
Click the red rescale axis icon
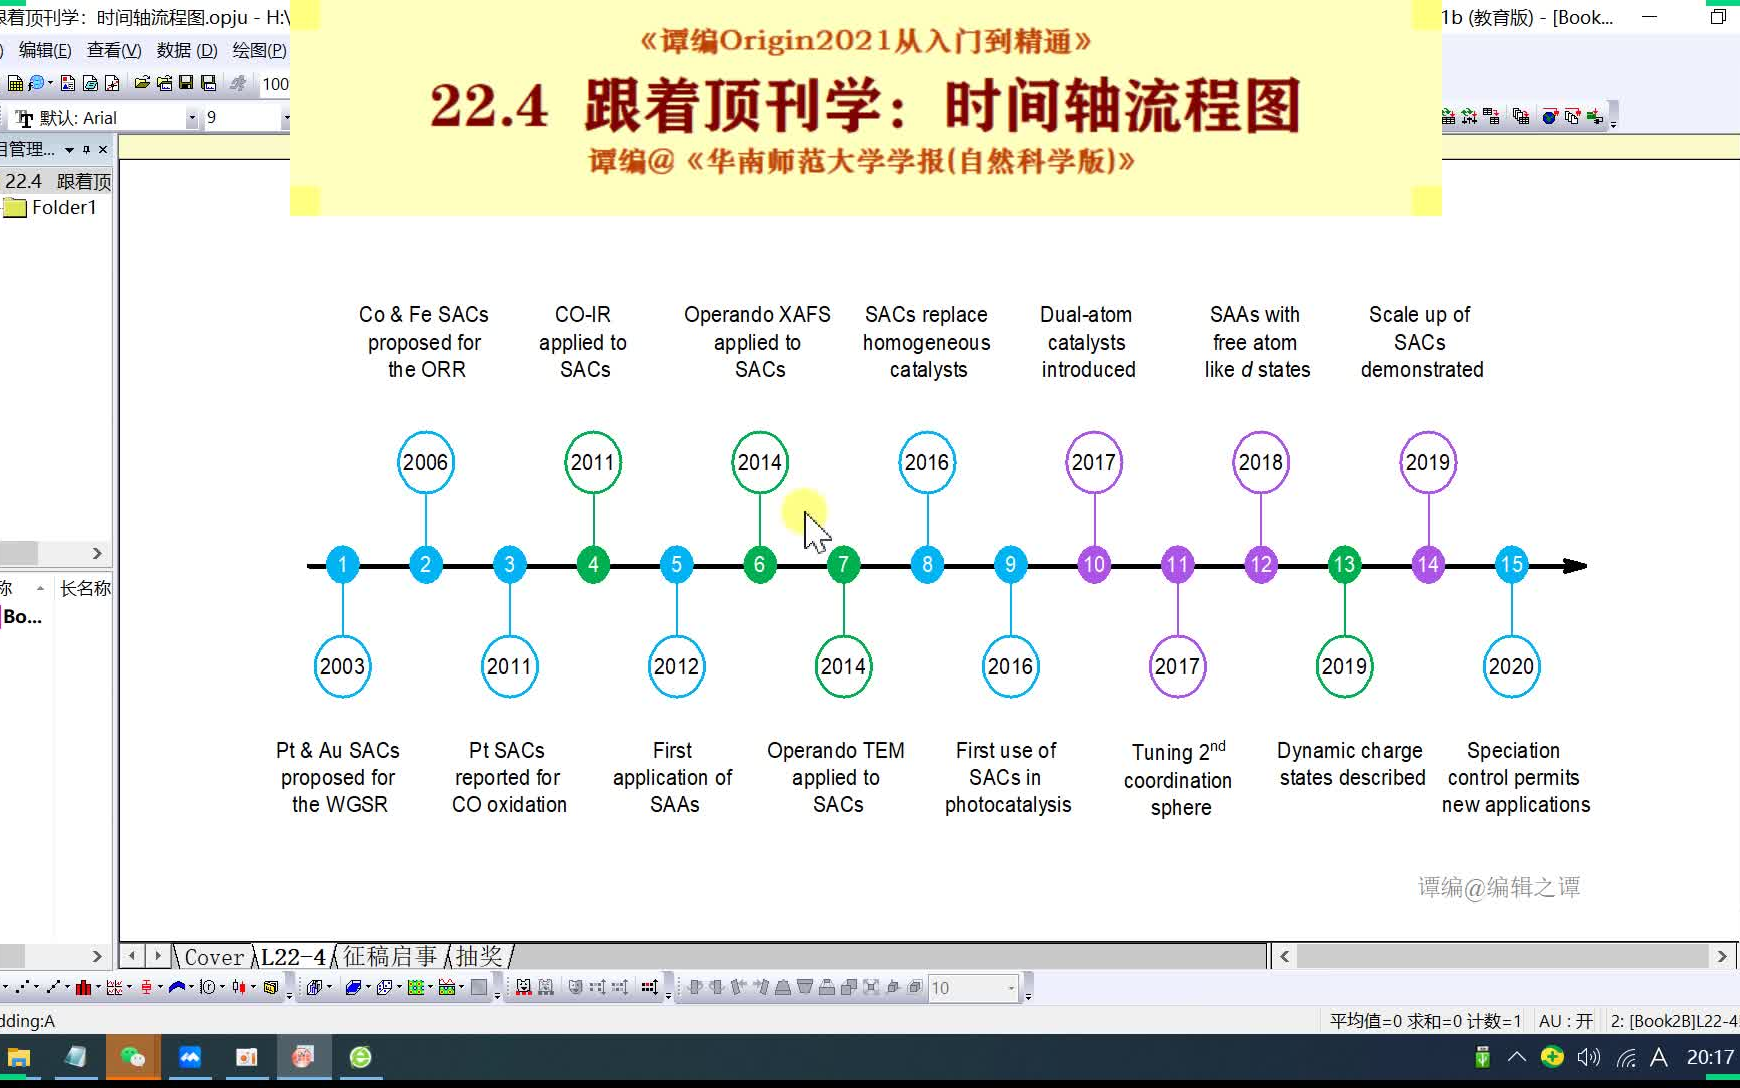tap(523, 988)
